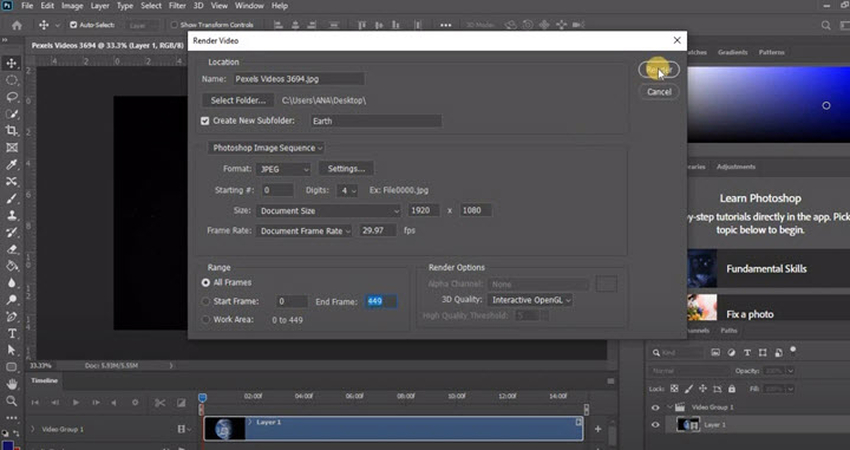Select the Horizontal Type tool
Viewport: 850px width, 450px height.
coord(11,333)
